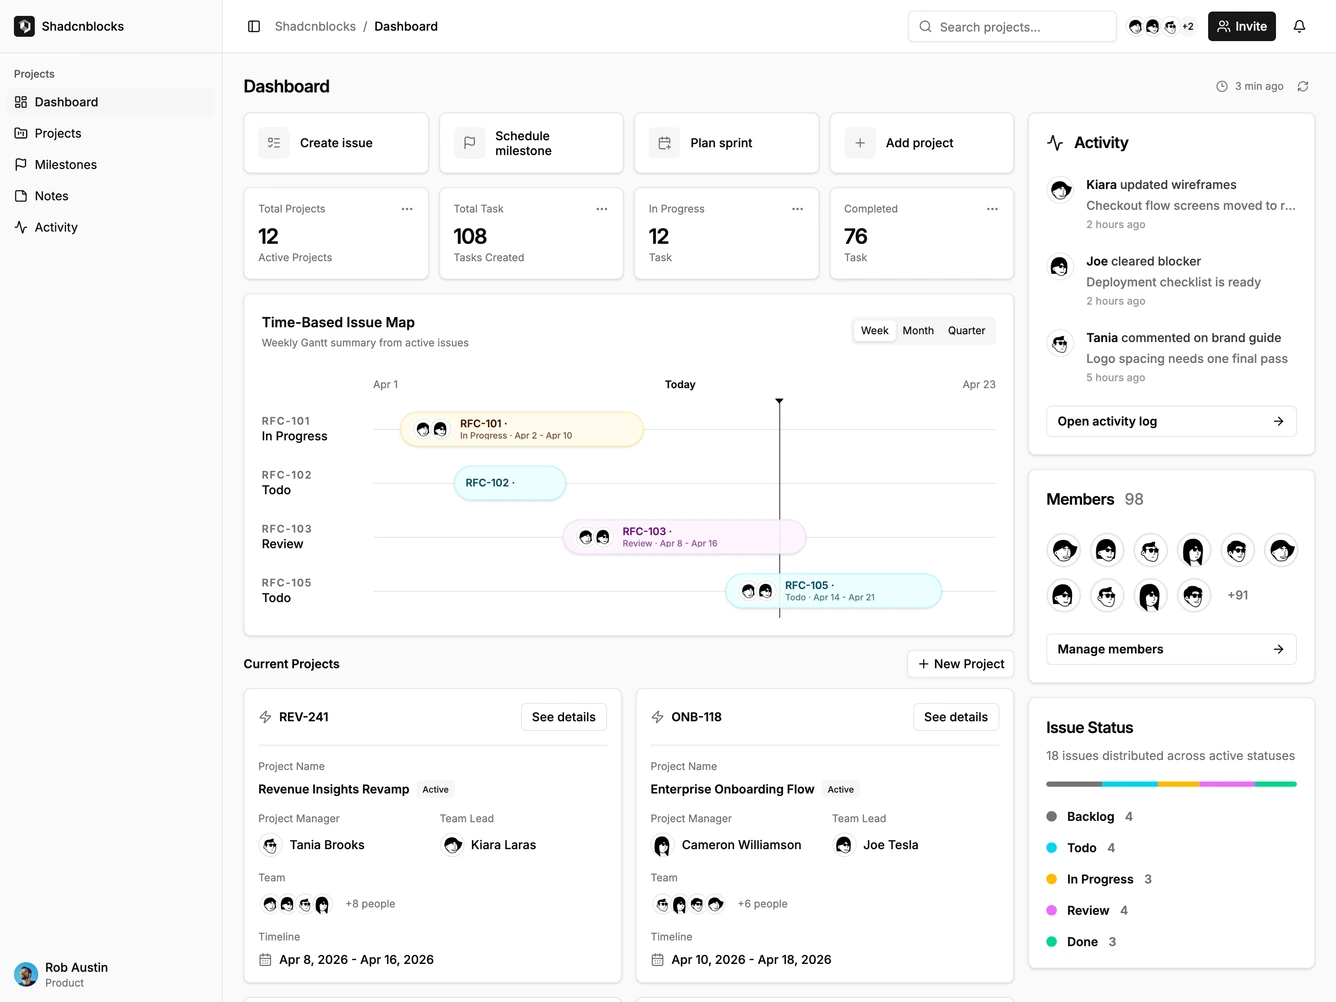Image resolution: width=1336 pixels, height=1002 pixels.
Task: Click the Review pink status dot
Action: click(1052, 910)
